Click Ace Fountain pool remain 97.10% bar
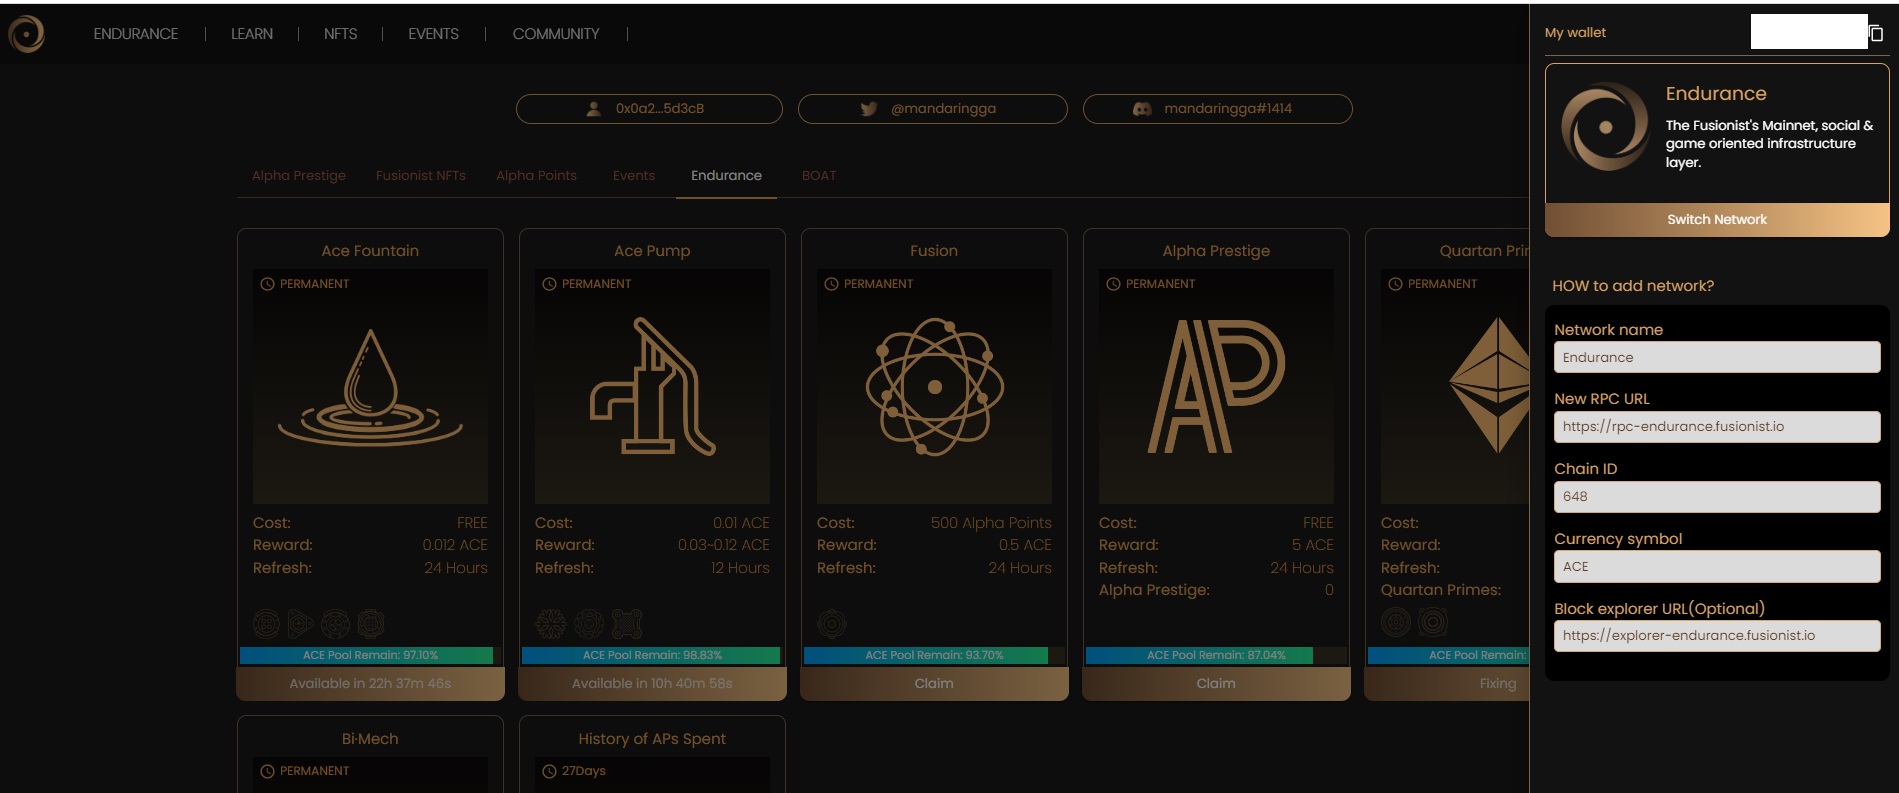 370,656
